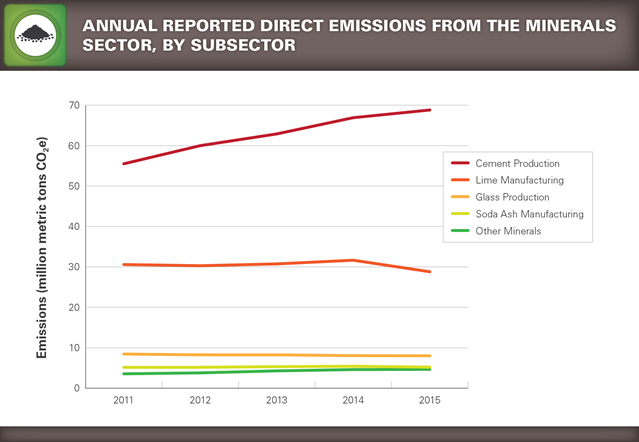Click the Cement Production line at 2015

pyautogui.click(x=430, y=110)
